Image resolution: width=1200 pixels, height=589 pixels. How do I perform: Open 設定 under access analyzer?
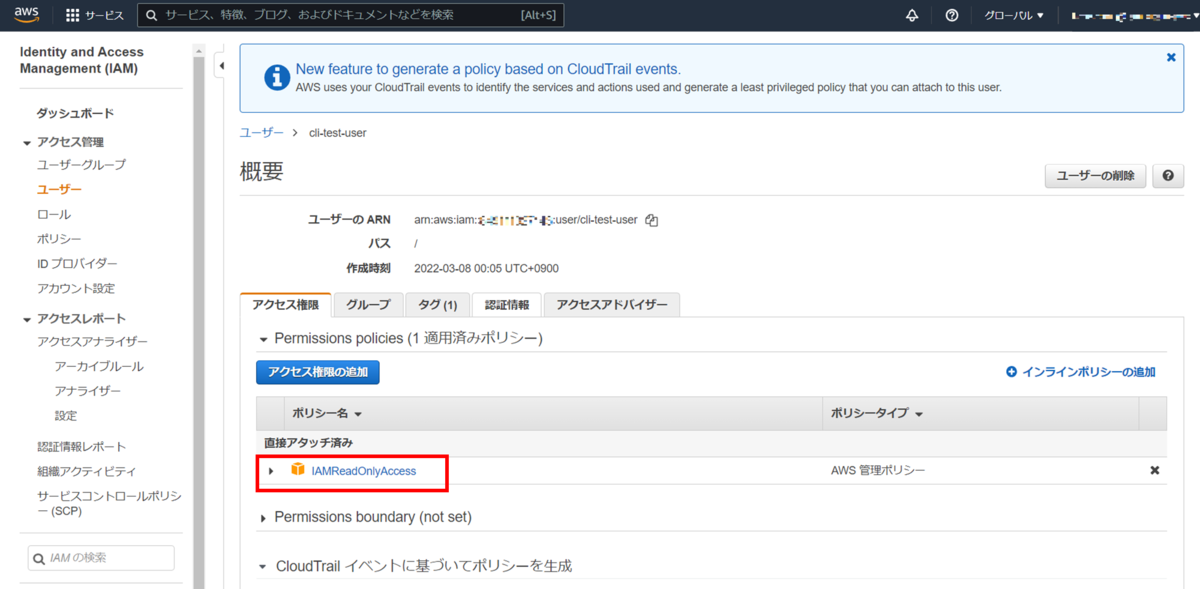coord(66,415)
